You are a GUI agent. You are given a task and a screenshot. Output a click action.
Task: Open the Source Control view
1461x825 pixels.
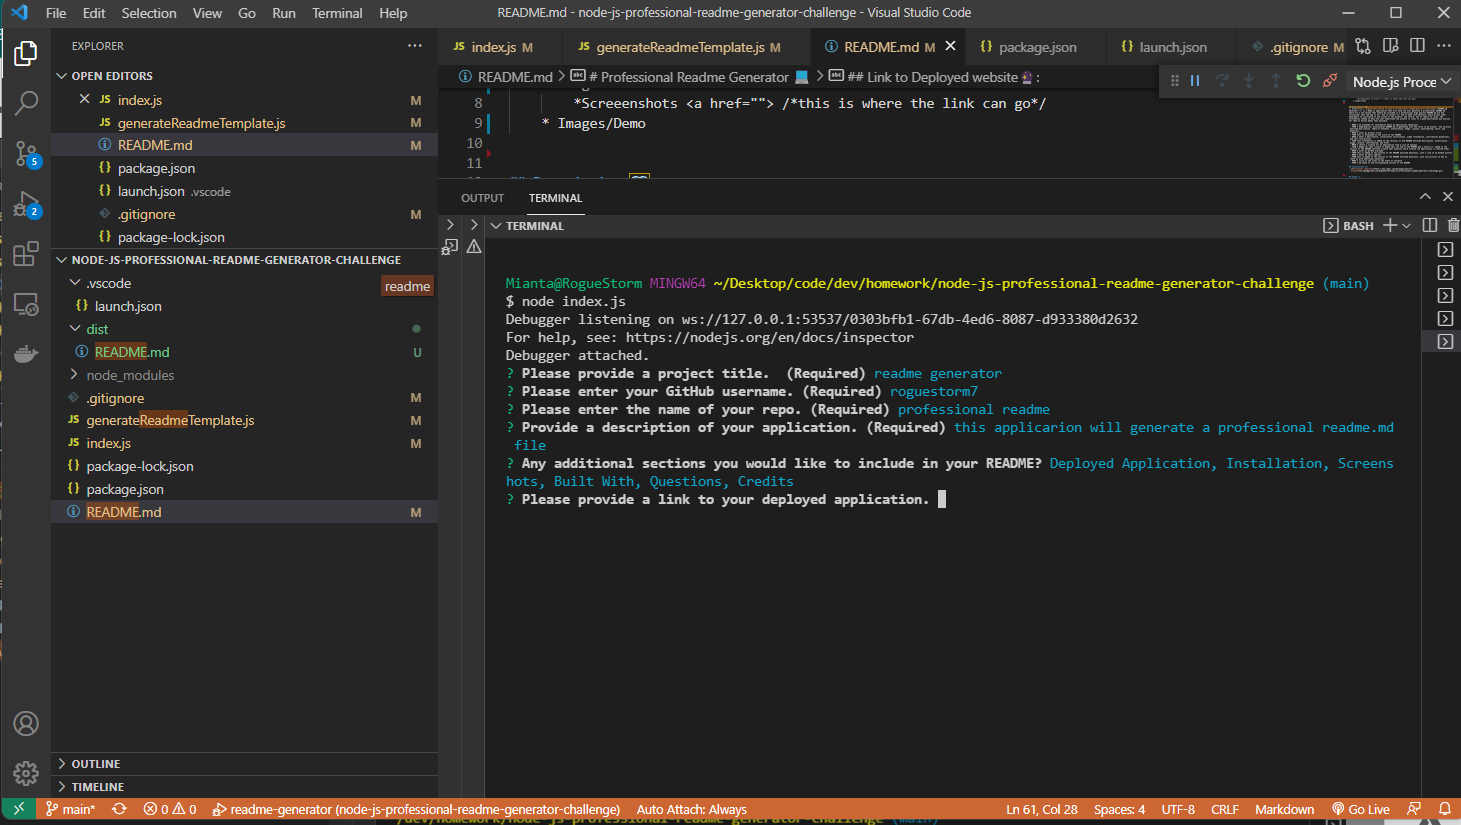point(26,153)
